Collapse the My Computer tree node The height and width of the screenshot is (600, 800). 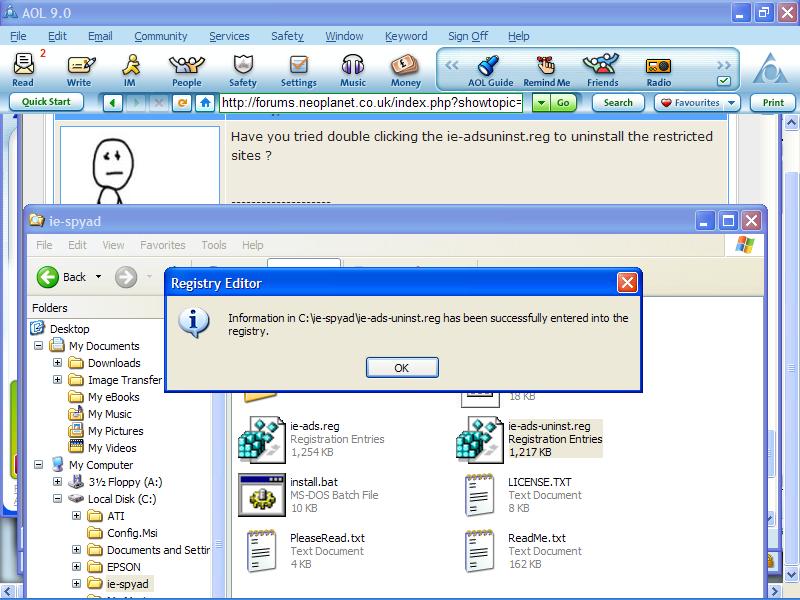tap(38, 465)
